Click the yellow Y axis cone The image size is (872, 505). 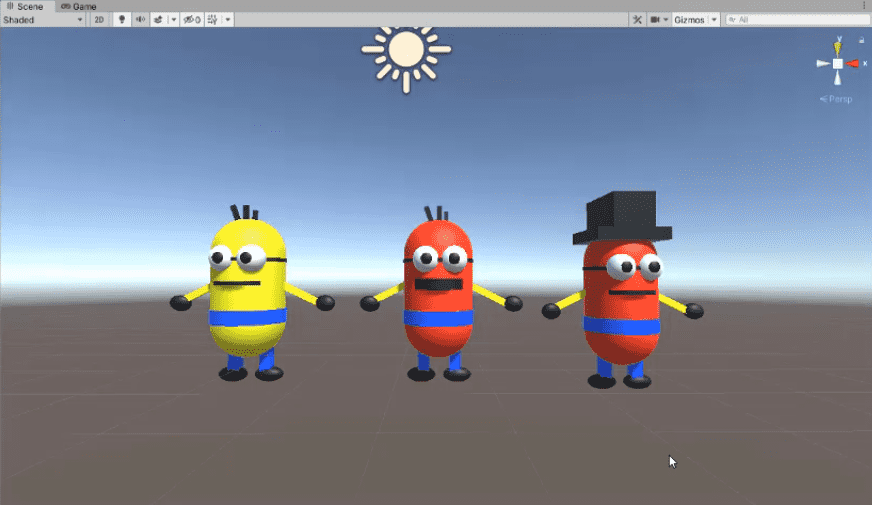838,48
